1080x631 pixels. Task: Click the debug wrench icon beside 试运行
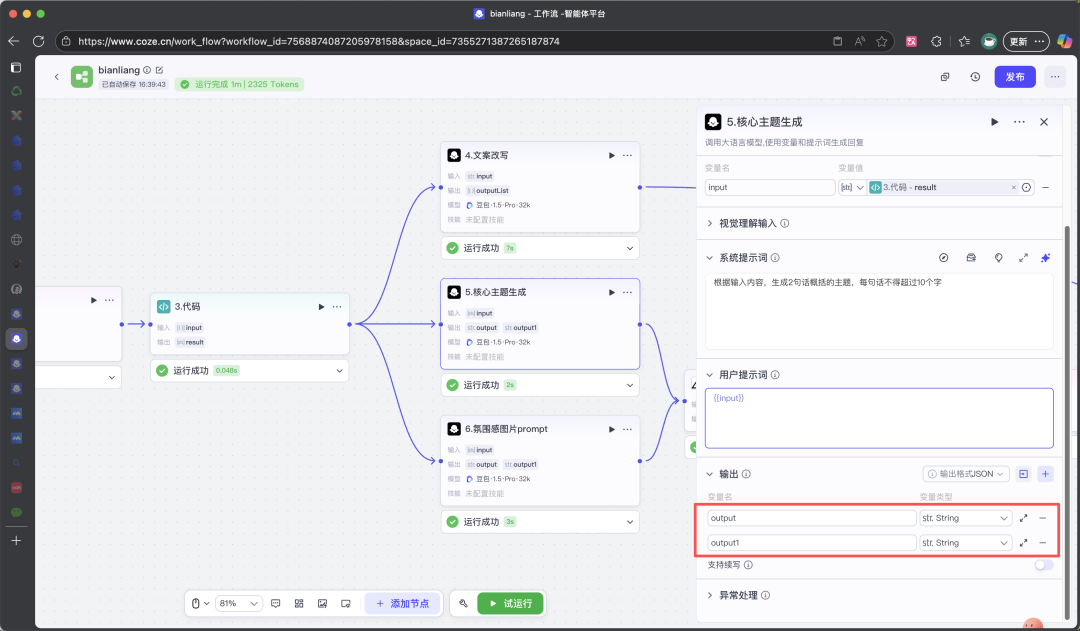click(x=464, y=603)
